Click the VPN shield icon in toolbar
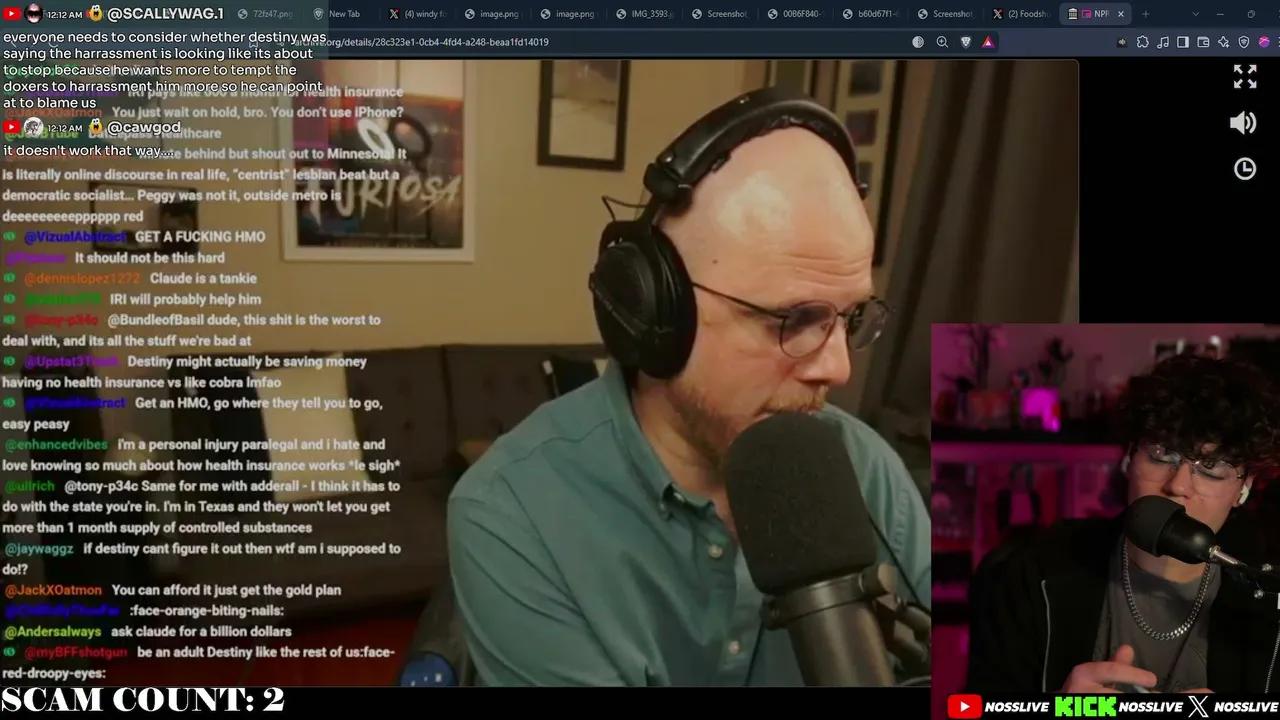 (1244, 42)
